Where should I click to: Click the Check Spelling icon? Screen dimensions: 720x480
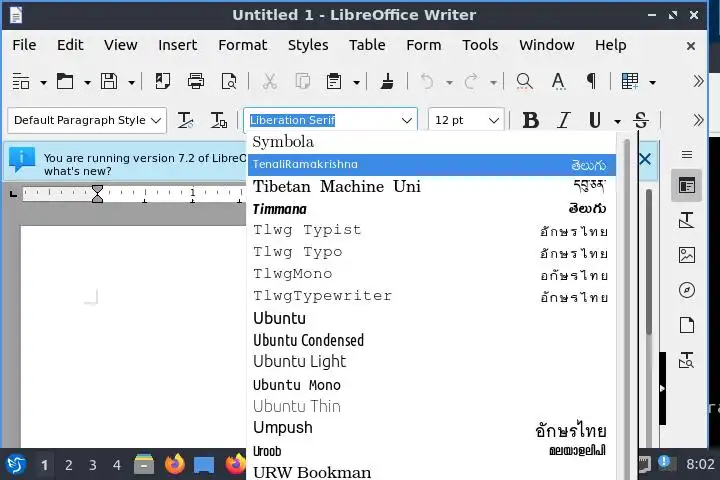click(558, 82)
